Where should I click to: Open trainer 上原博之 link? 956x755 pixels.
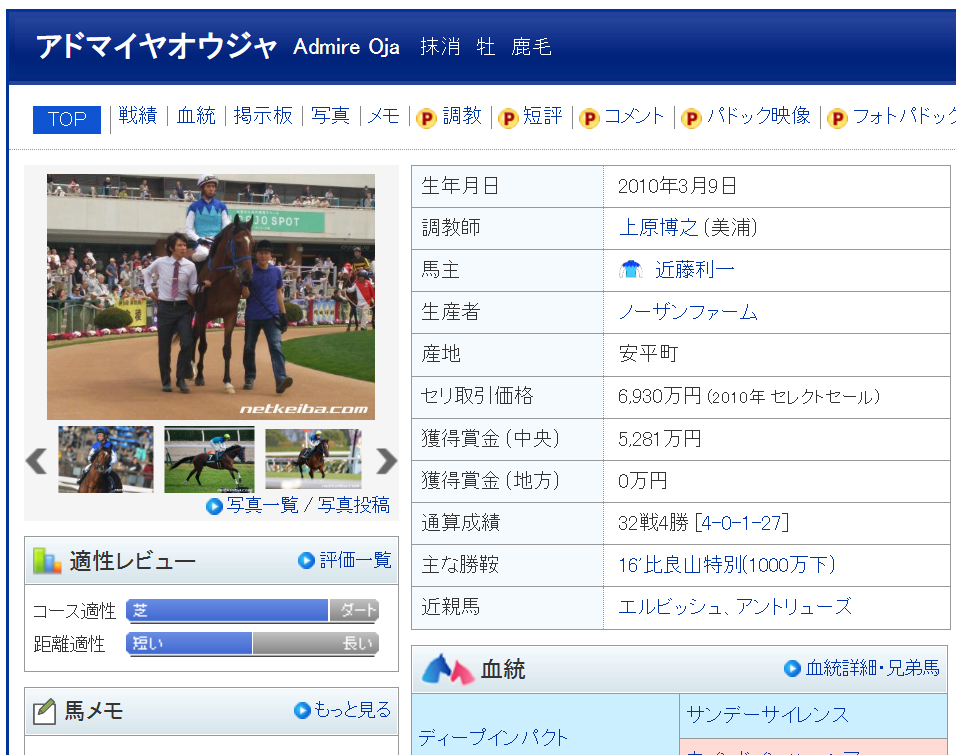click(x=658, y=228)
